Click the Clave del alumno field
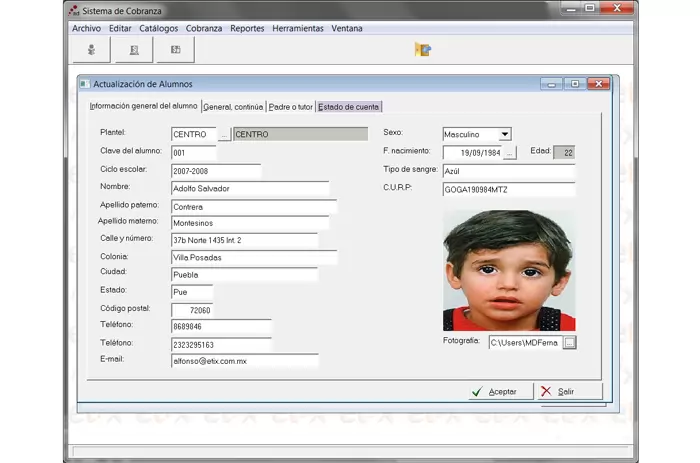 tap(194, 153)
